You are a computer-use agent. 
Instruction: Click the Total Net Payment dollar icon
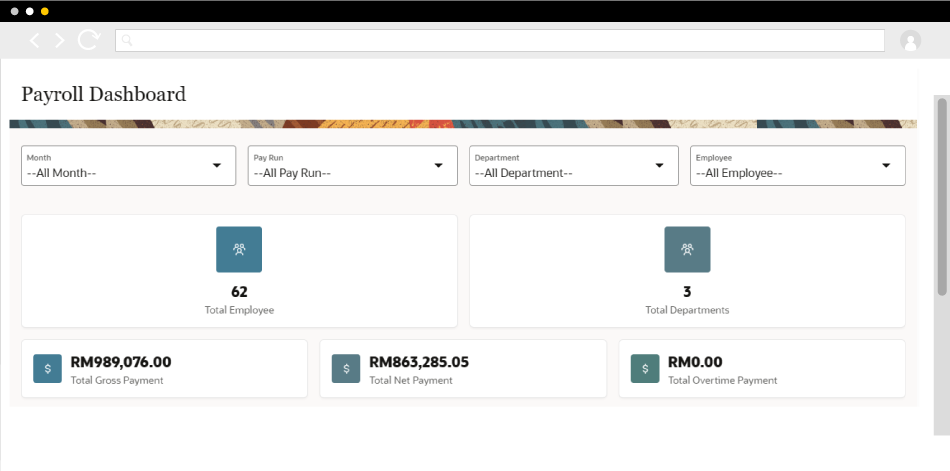346,369
